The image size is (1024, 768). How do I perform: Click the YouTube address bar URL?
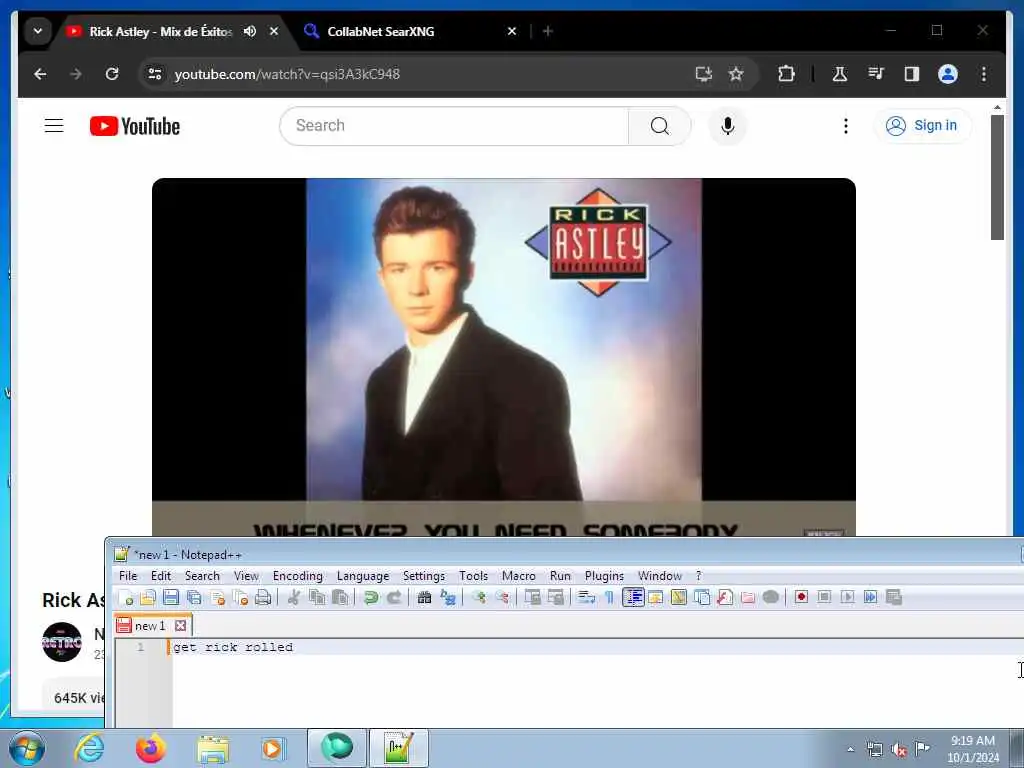pos(287,74)
